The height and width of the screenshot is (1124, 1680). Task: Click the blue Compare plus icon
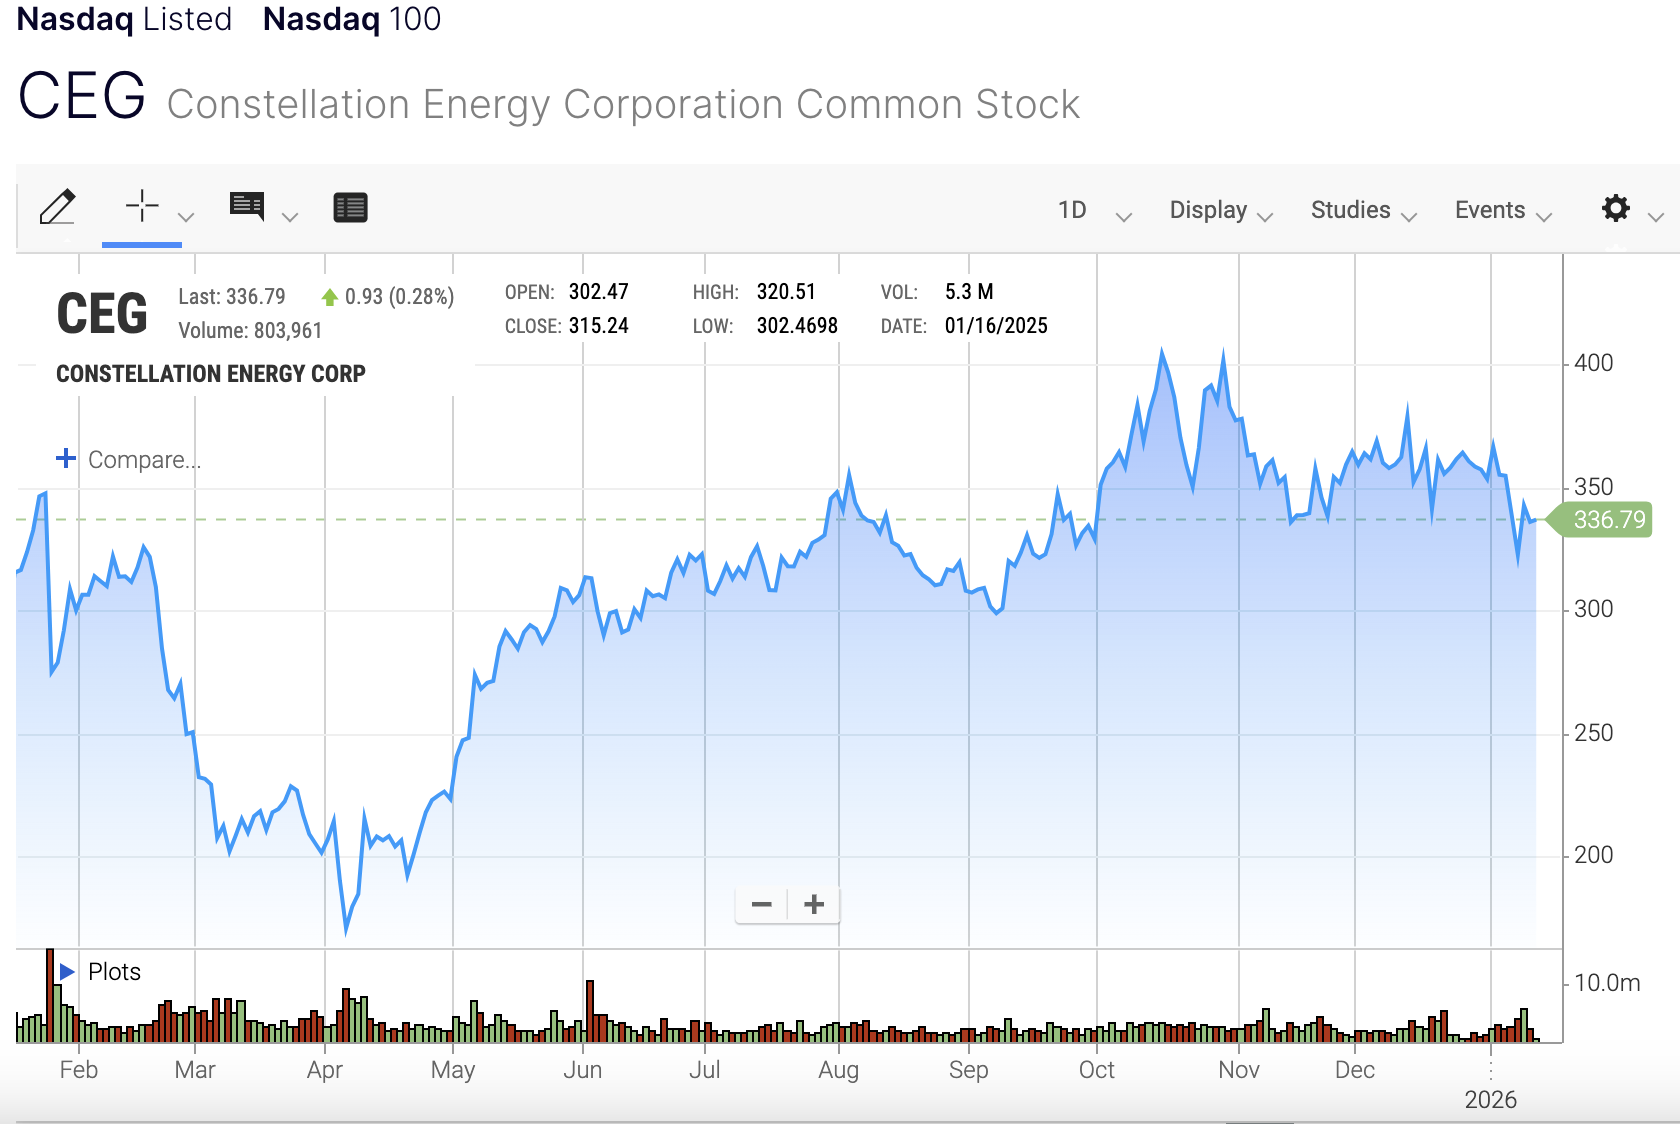66,459
